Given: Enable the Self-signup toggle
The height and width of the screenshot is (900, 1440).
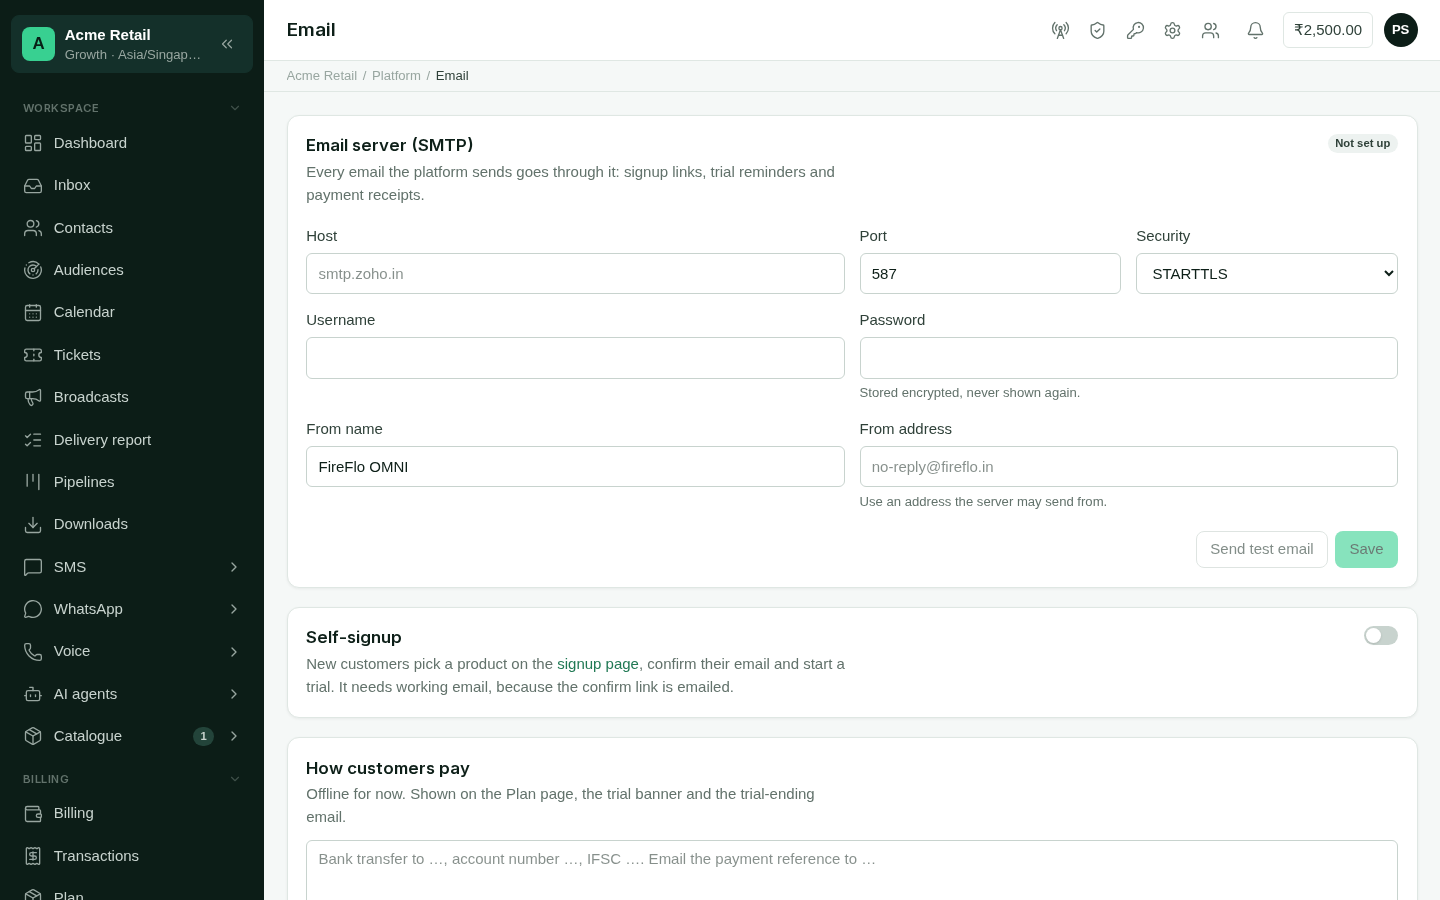Looking at the screenshot, I should [x=1380, y=636].
